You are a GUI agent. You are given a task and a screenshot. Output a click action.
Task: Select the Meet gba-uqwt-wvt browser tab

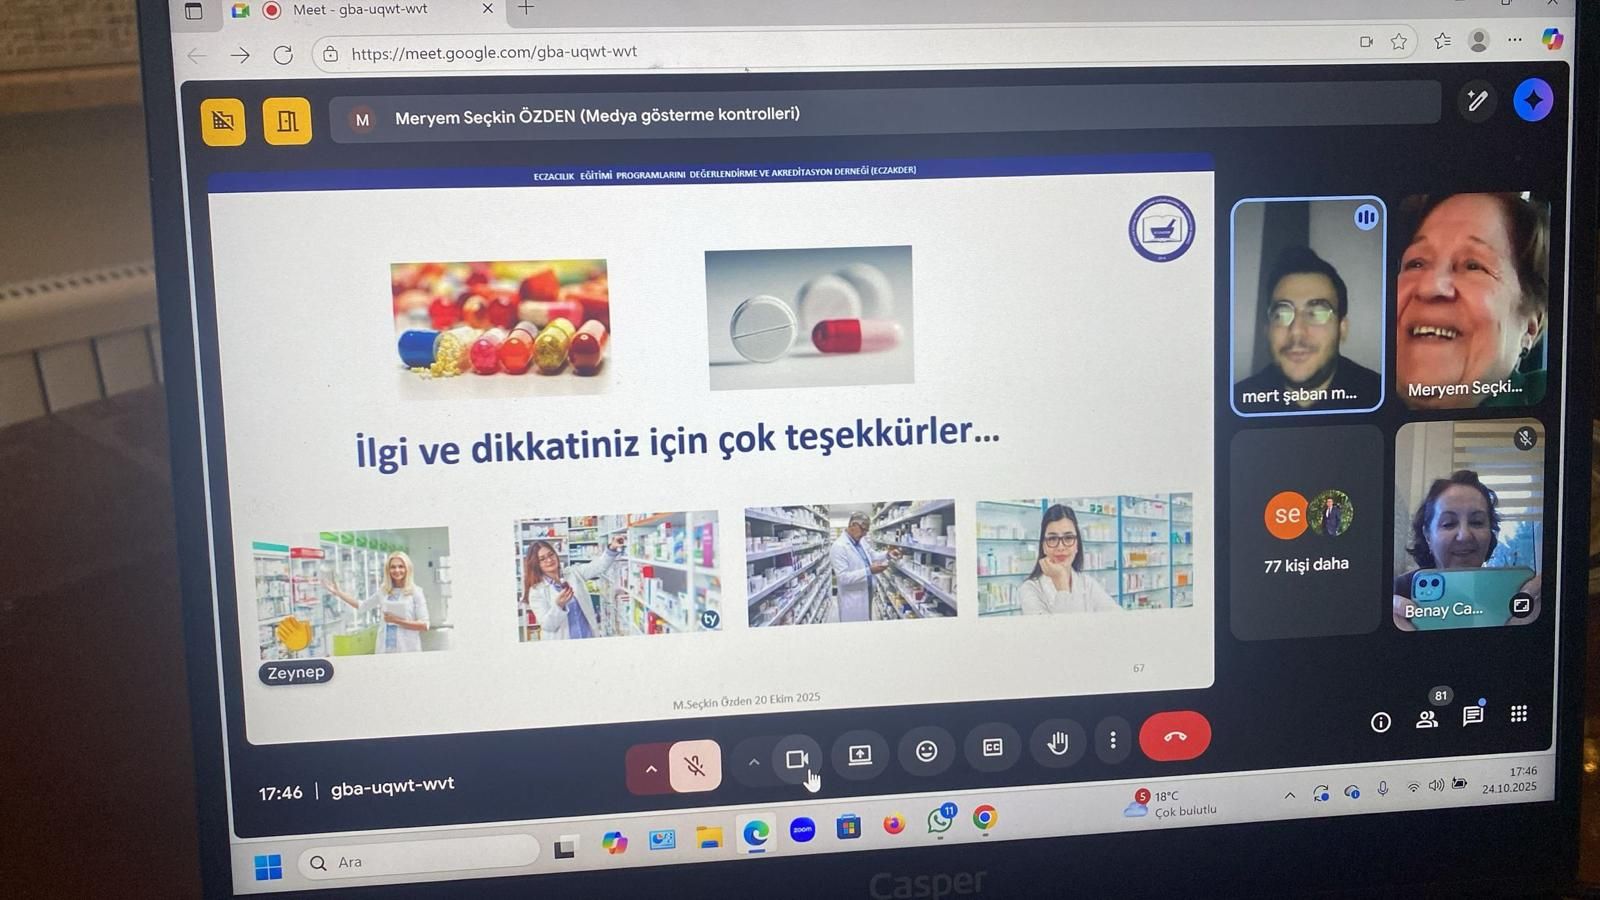tap(360, 10)
